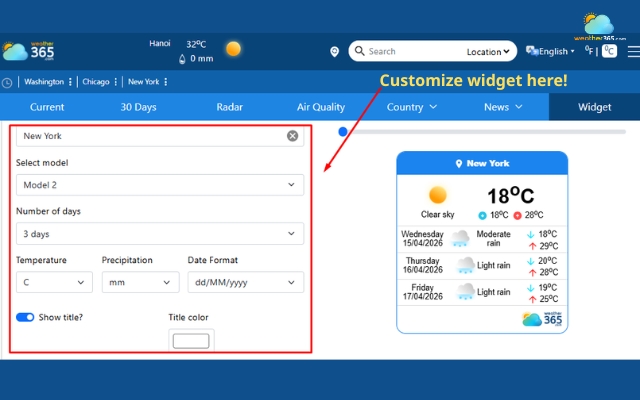Image resolution: width=640 pixels, height=400 pixels.
Task: Select the Widget tab
Action: click(594, 107)
